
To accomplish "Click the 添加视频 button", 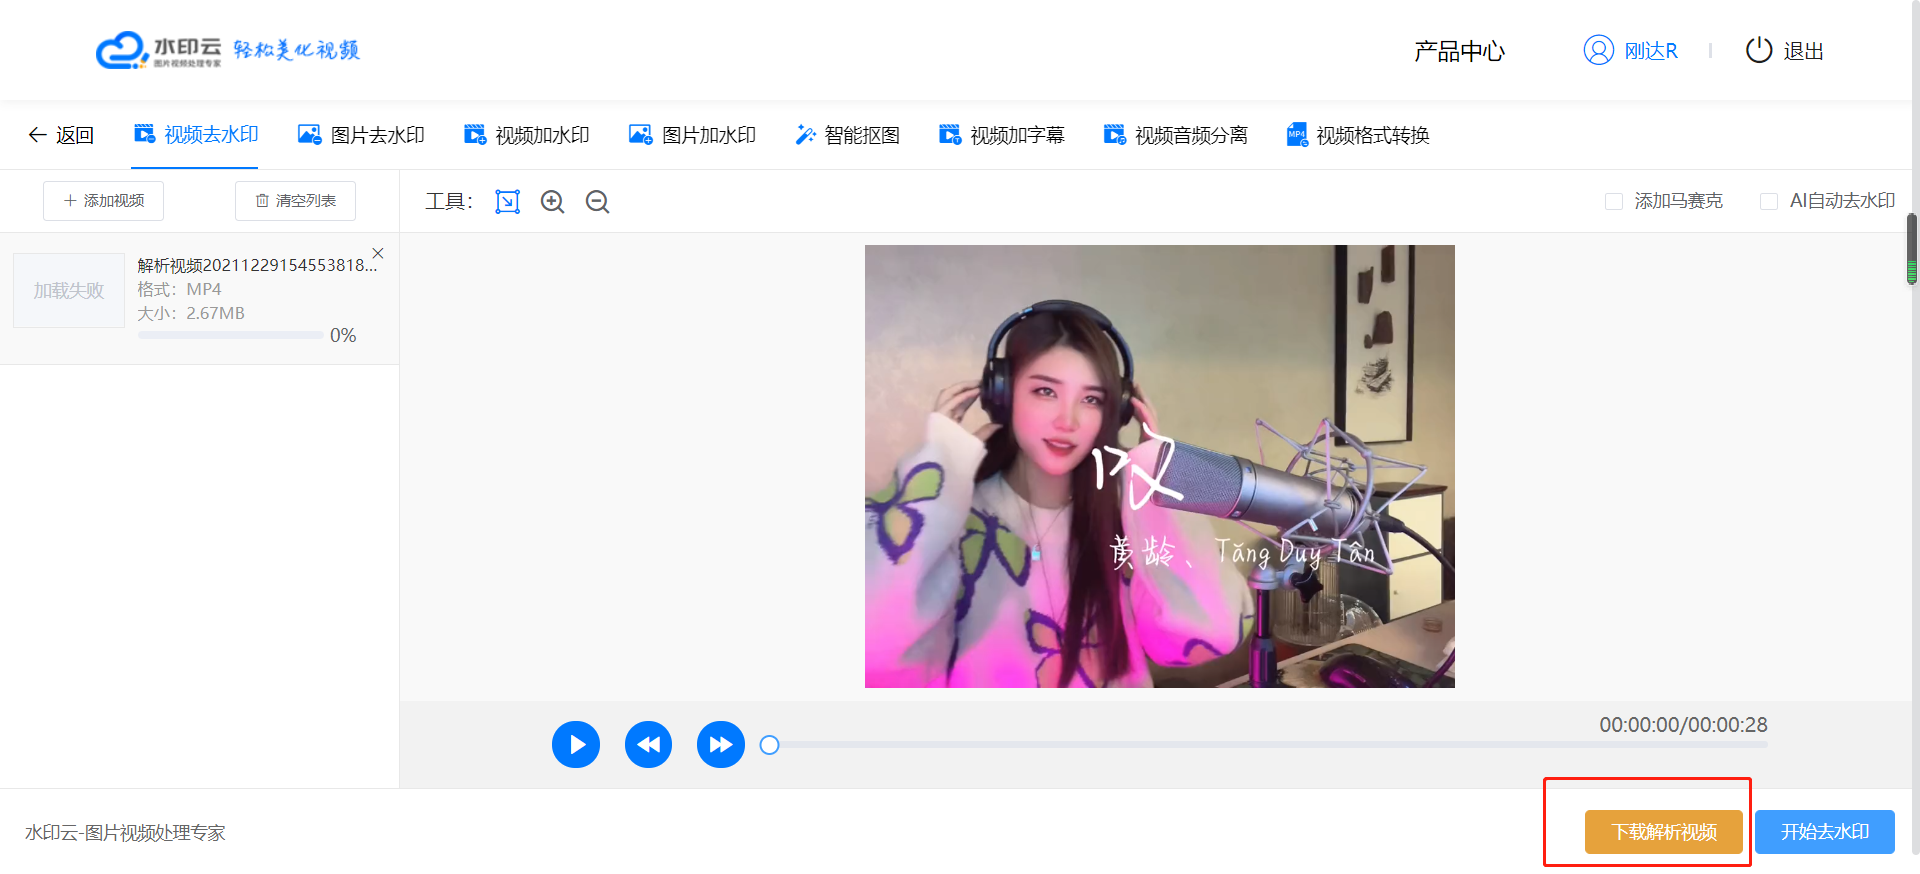I will tap(104, 201).
